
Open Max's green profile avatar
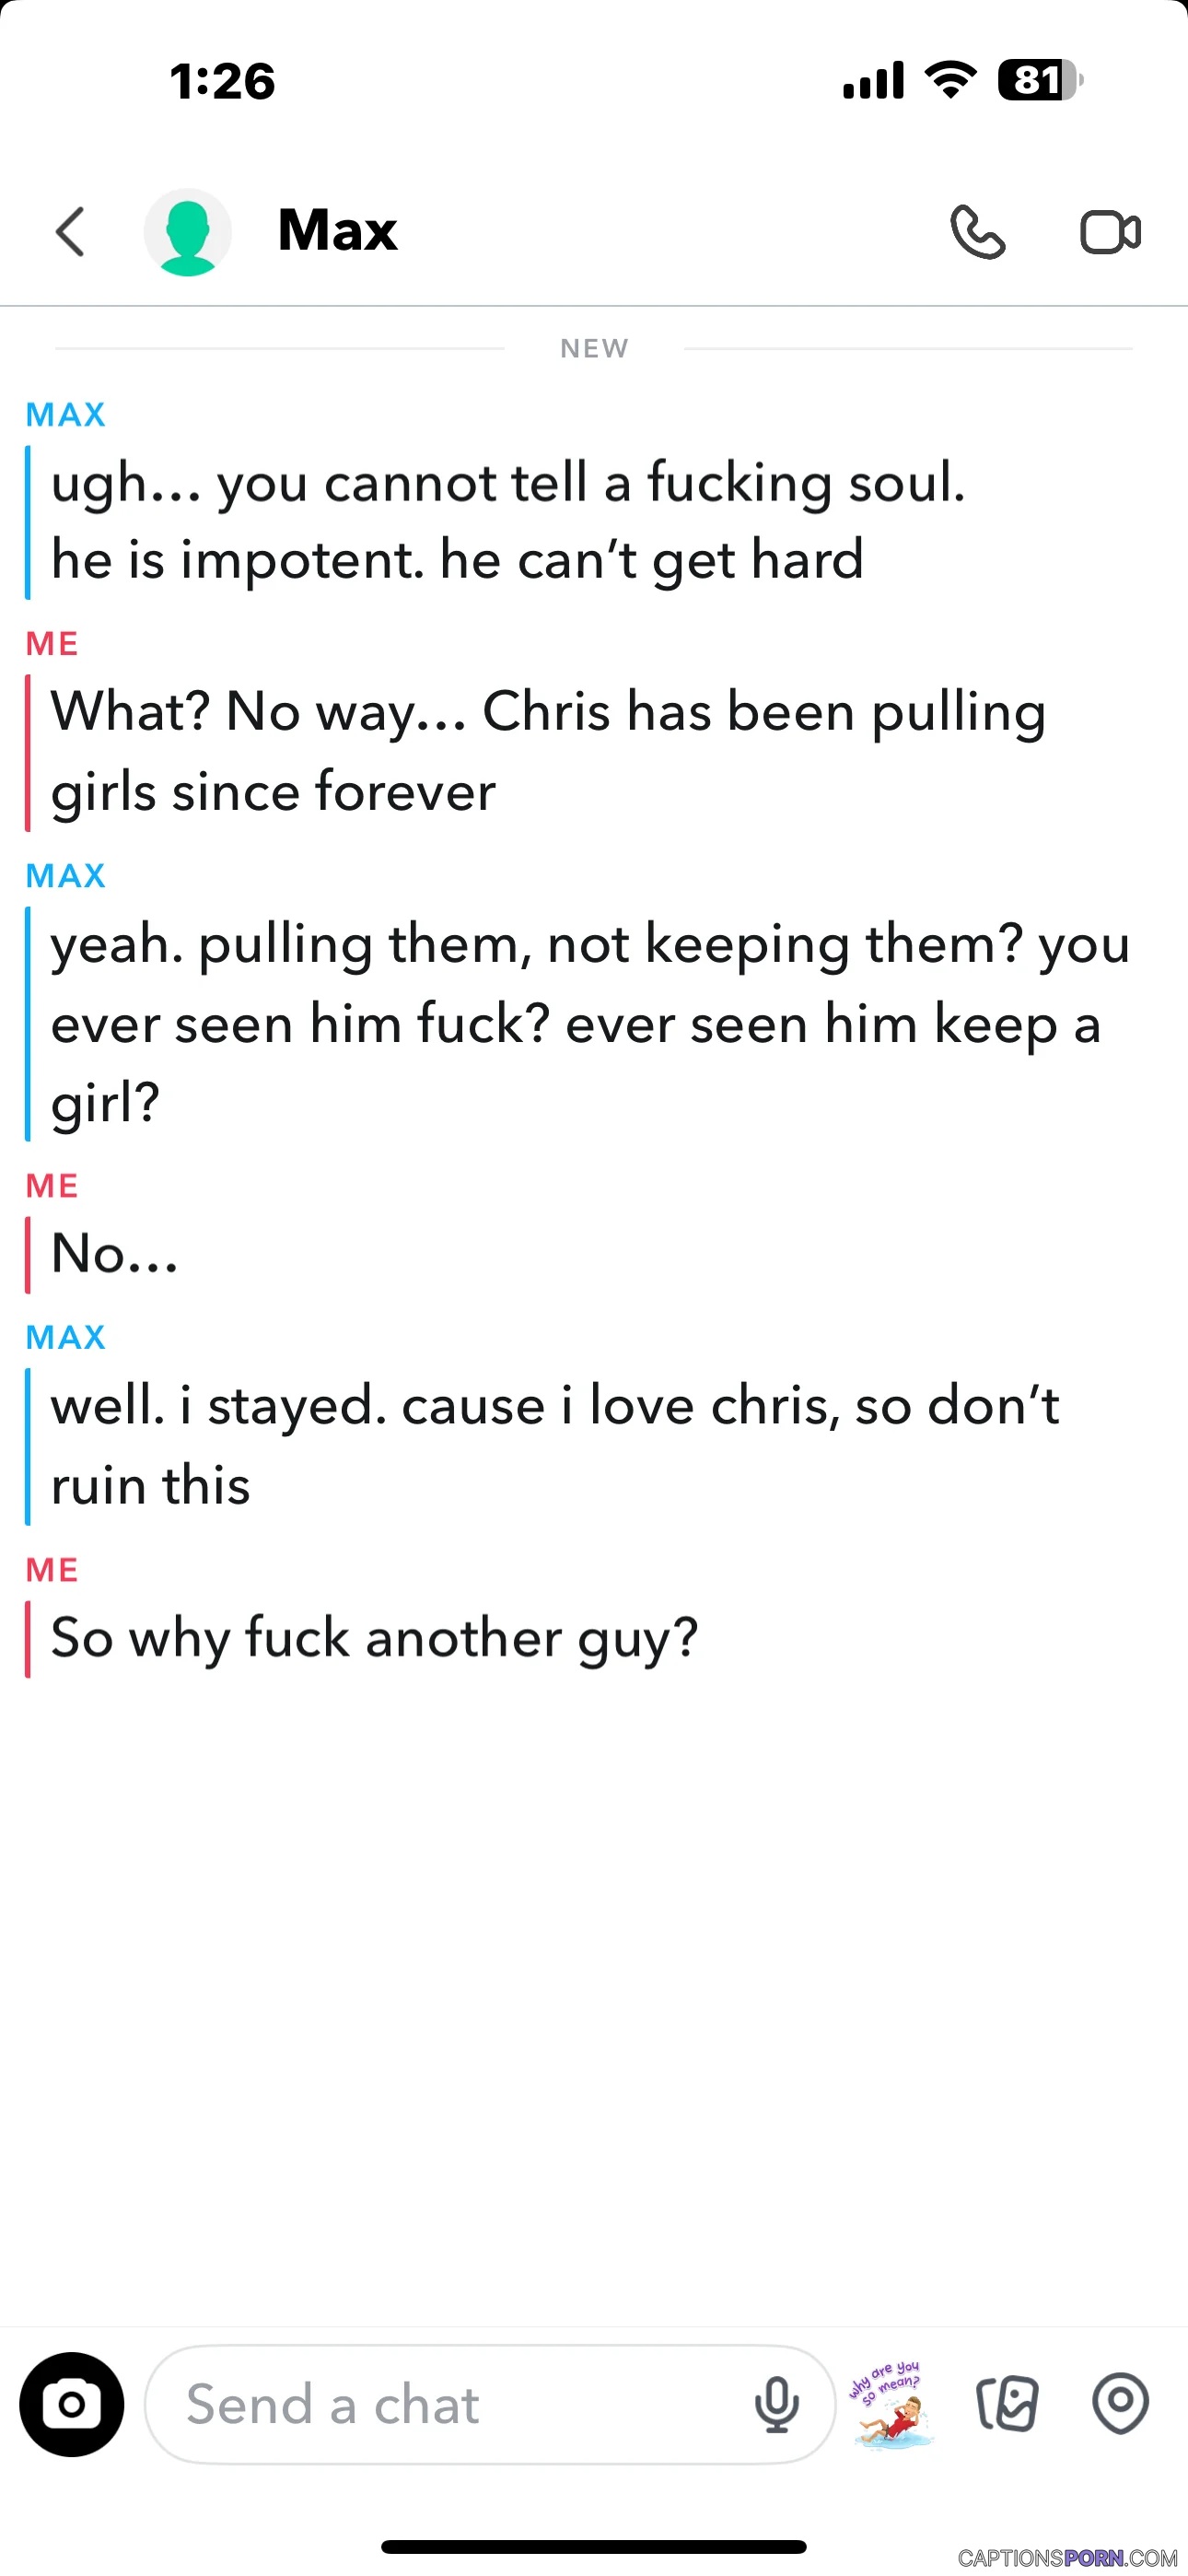click(x=188, y=232)
